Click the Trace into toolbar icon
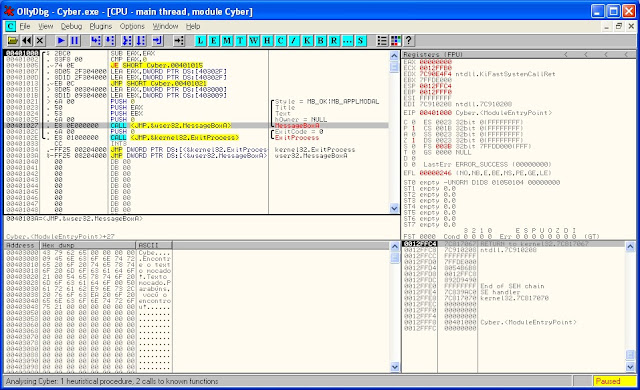640x390 pixels. click(x=127, y=40)
